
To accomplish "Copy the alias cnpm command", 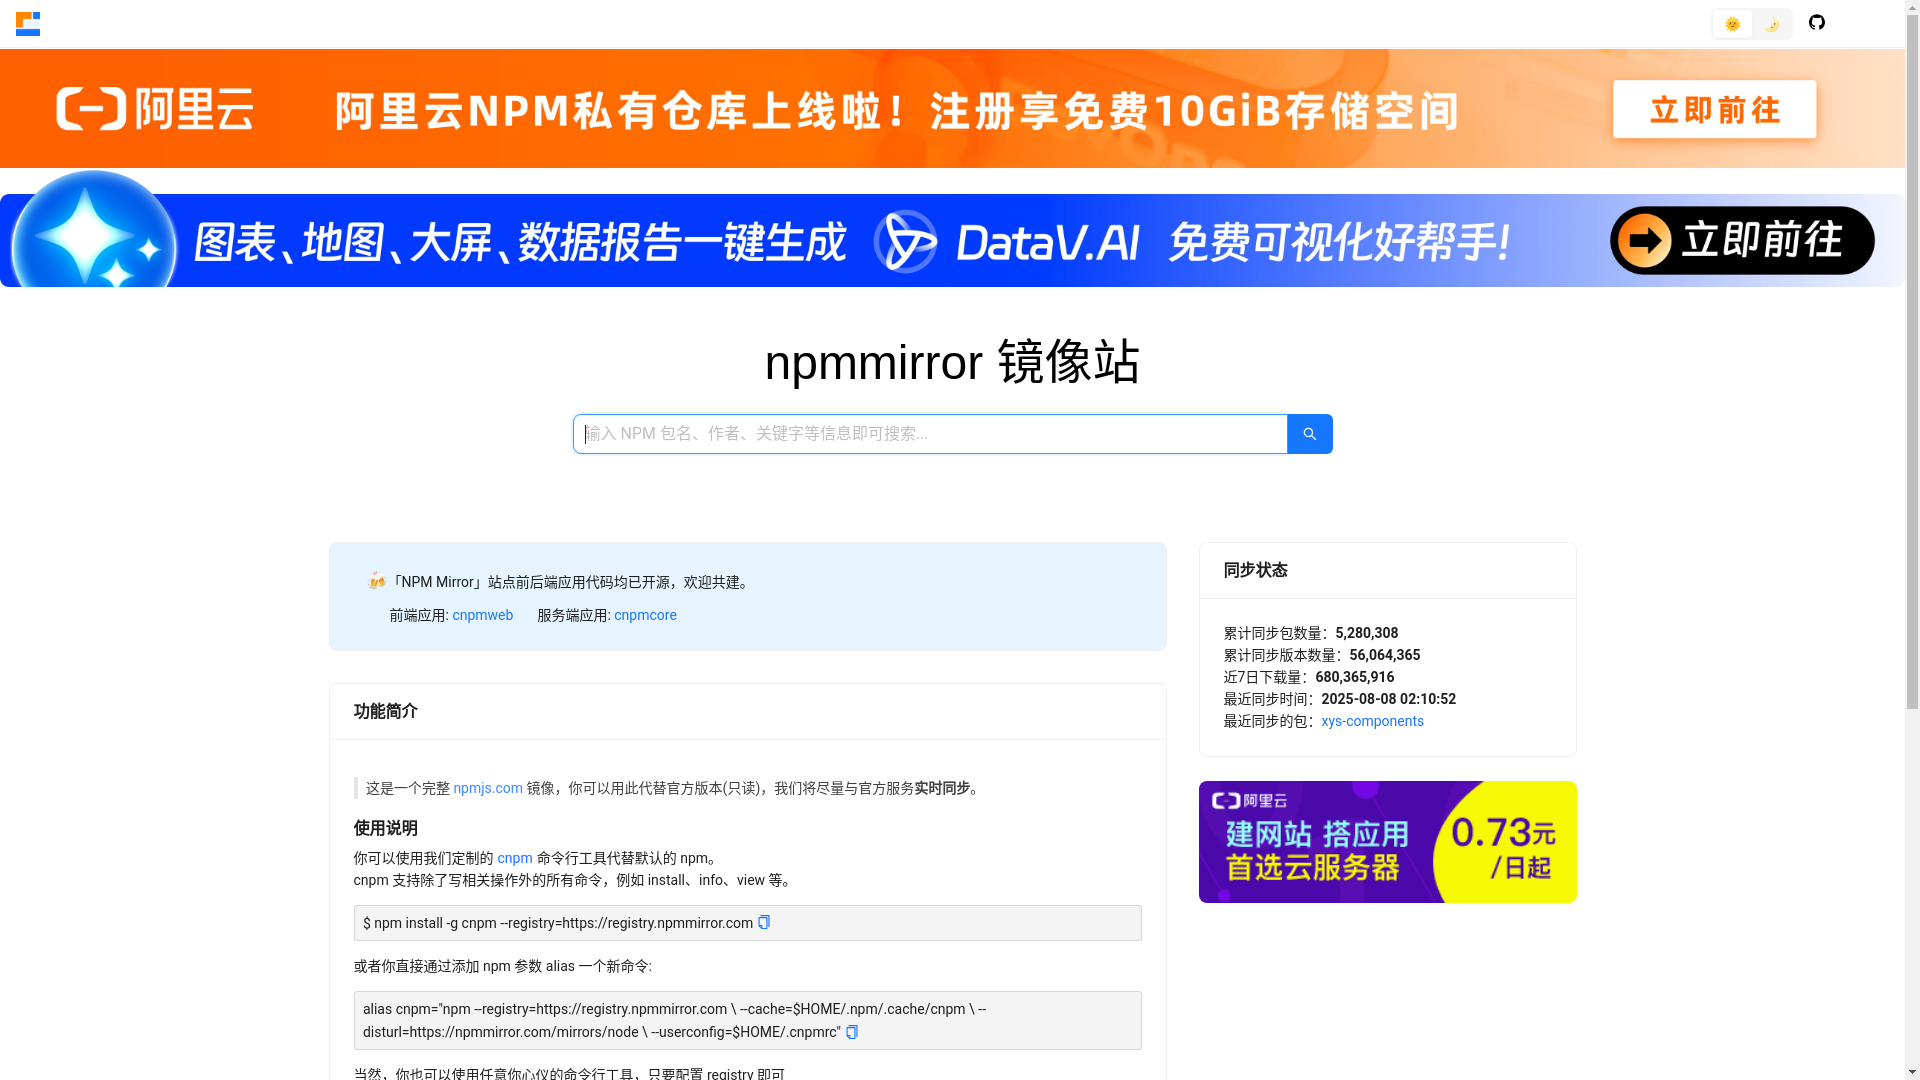I will [x=852, y=1032].
